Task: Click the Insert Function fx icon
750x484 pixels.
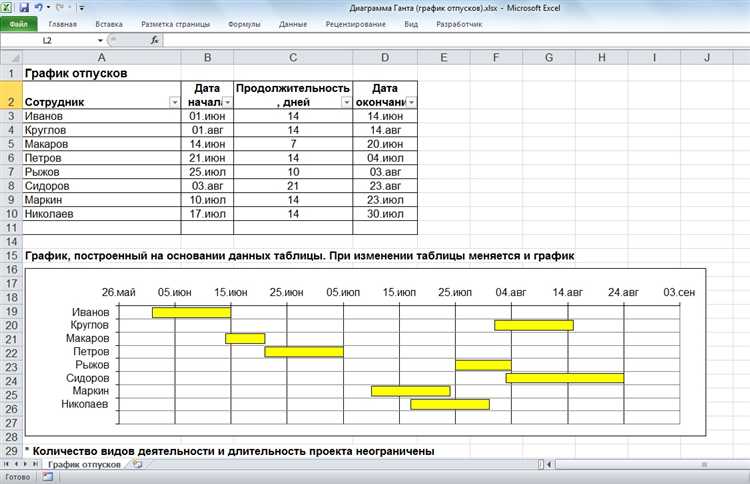Action: [x=155, y=41]
